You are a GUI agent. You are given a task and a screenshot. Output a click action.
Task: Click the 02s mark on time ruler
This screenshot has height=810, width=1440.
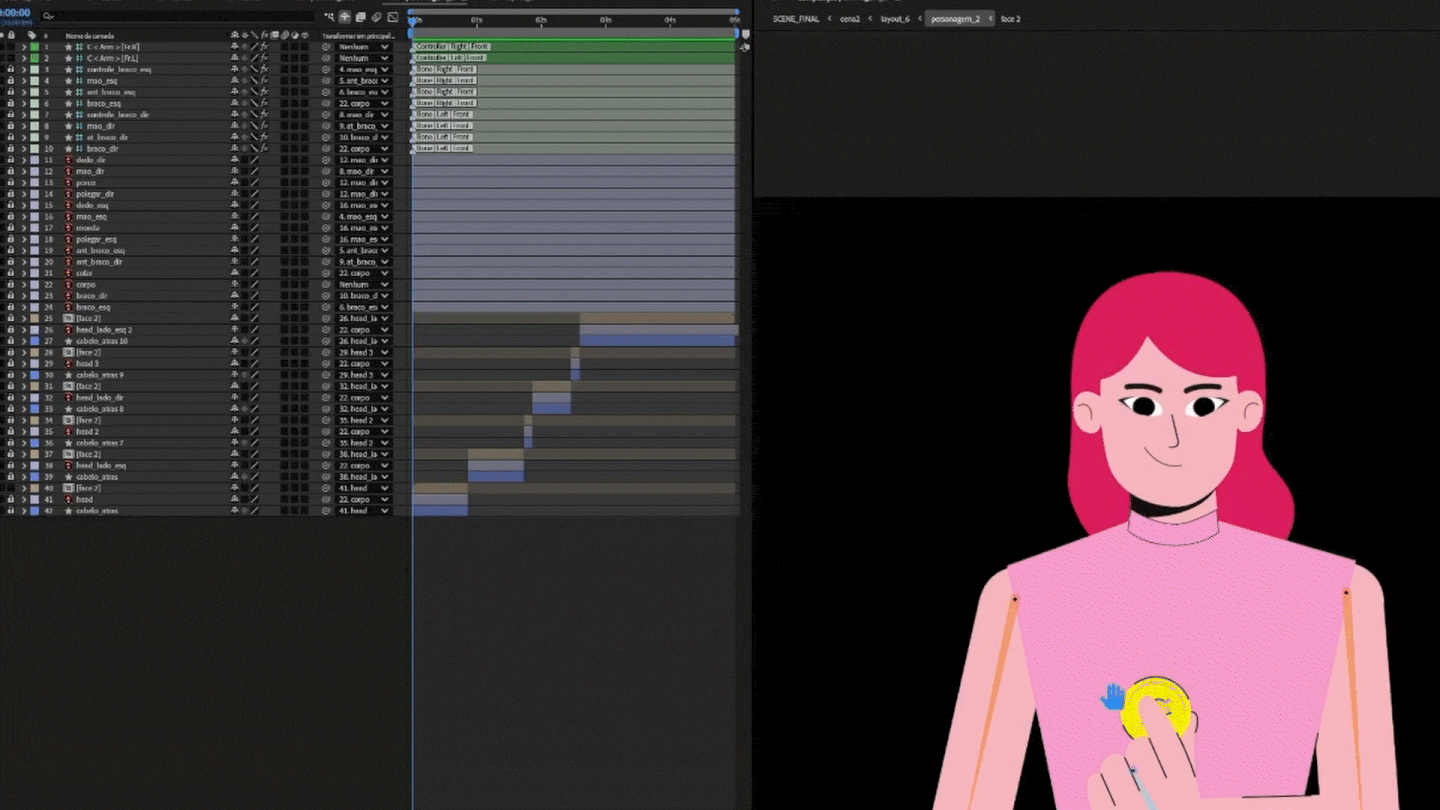coord(541,20)
